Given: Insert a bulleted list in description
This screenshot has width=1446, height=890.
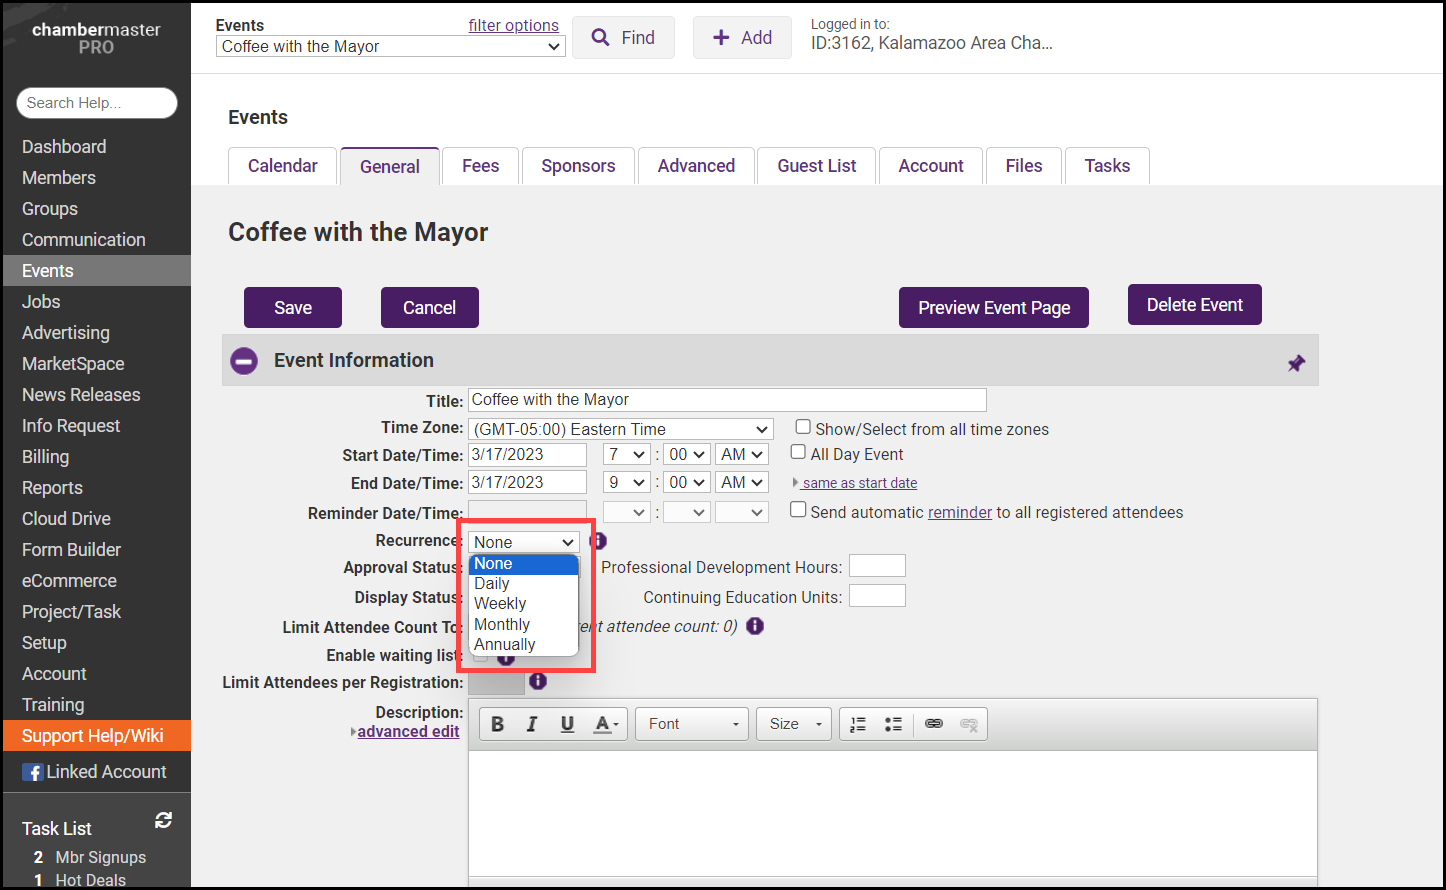Looking at the screenshot, I should pos(893,725).
